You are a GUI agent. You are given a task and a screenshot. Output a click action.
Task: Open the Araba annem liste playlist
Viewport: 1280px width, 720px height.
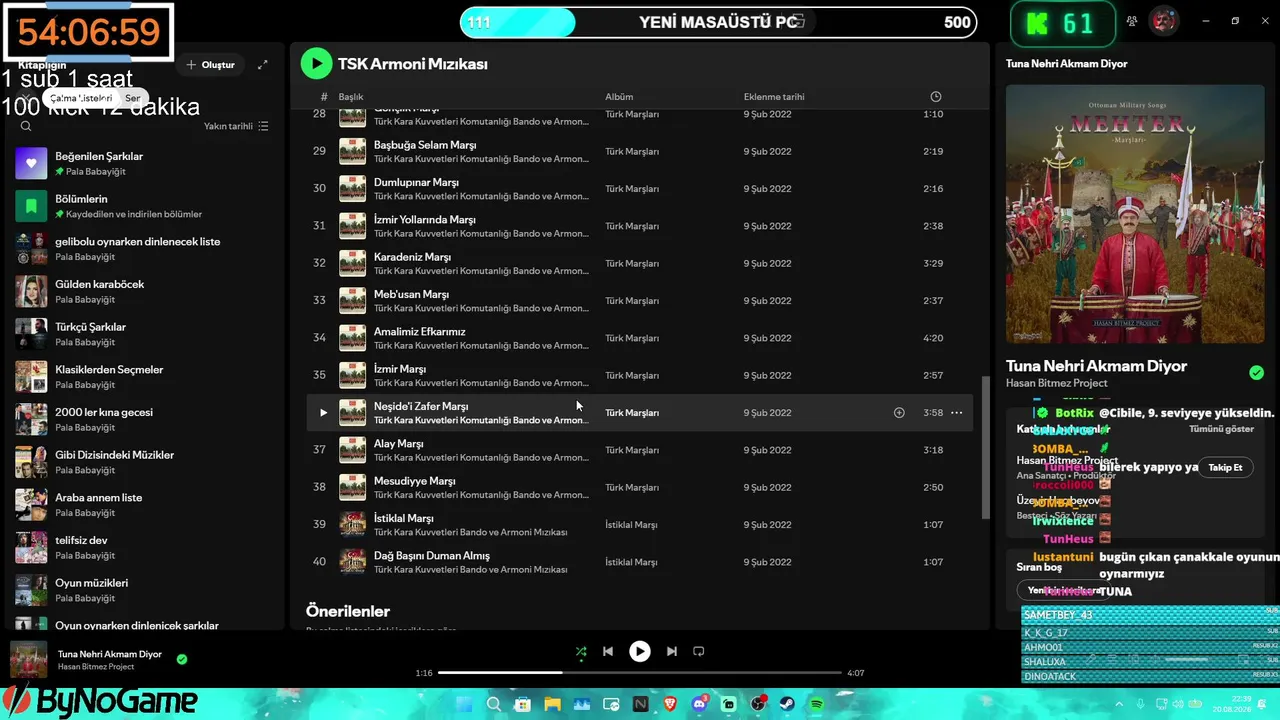pyautogui.click(x=144, y=504)
